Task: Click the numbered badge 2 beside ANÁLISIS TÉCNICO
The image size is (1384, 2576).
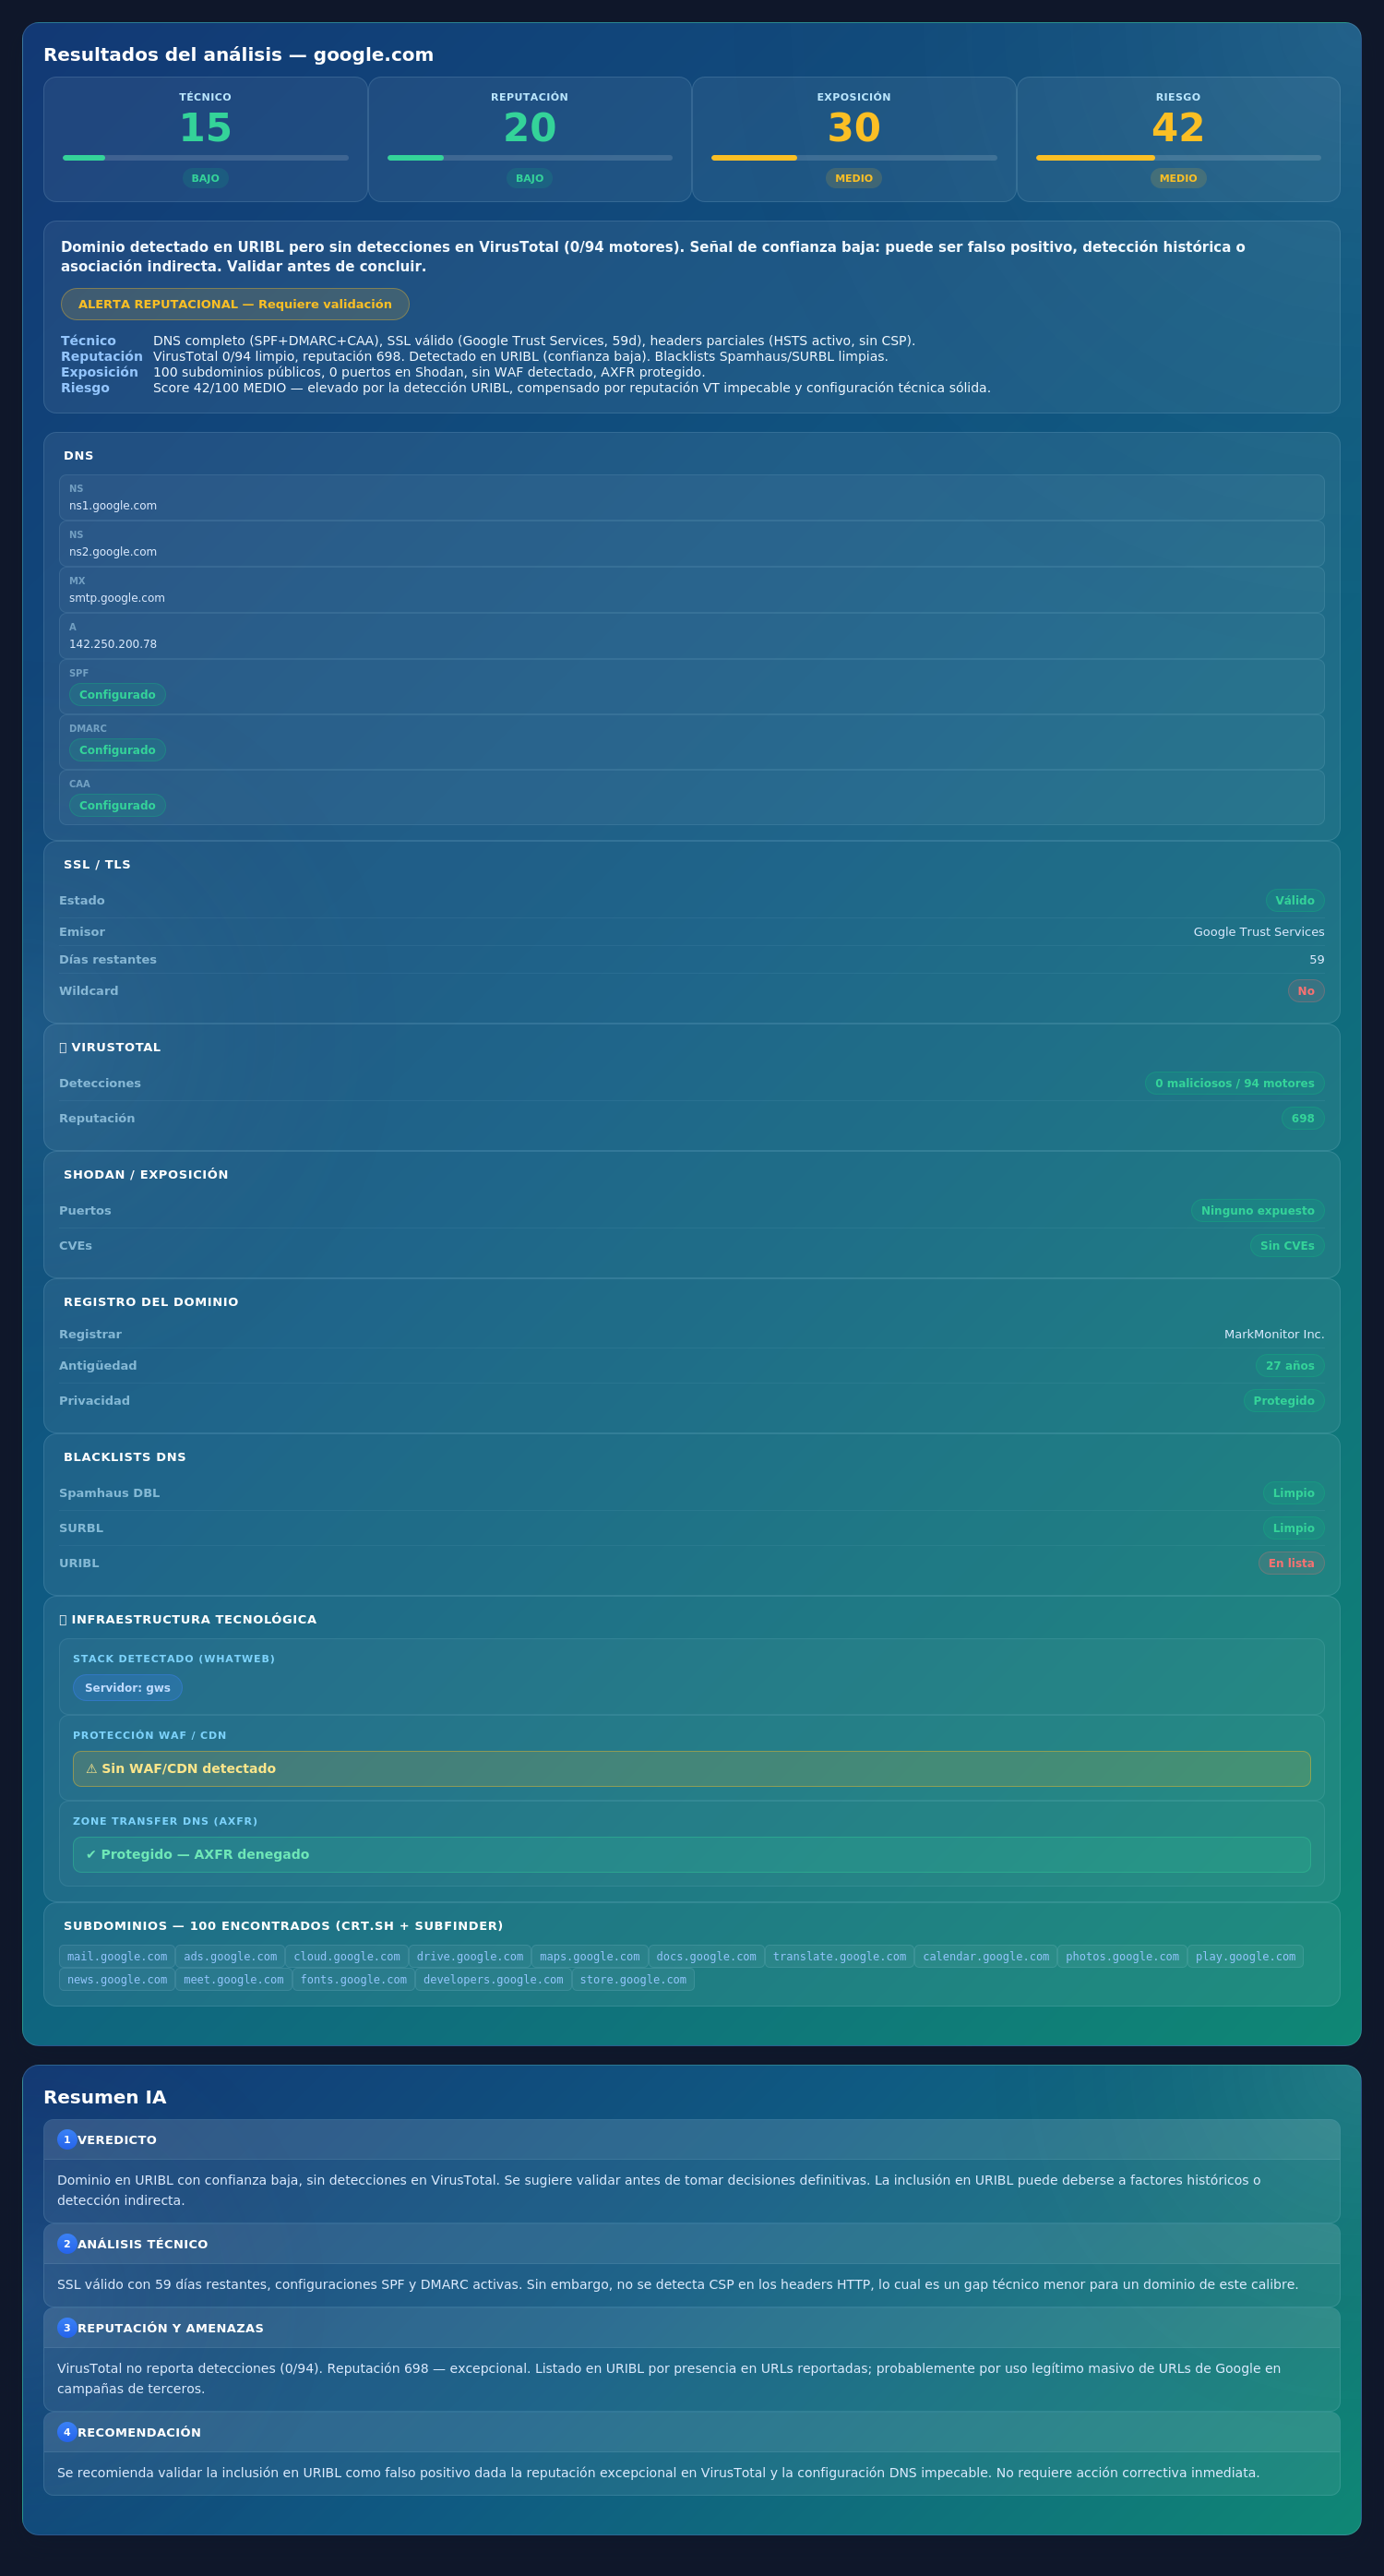Action: point(67,2243)
